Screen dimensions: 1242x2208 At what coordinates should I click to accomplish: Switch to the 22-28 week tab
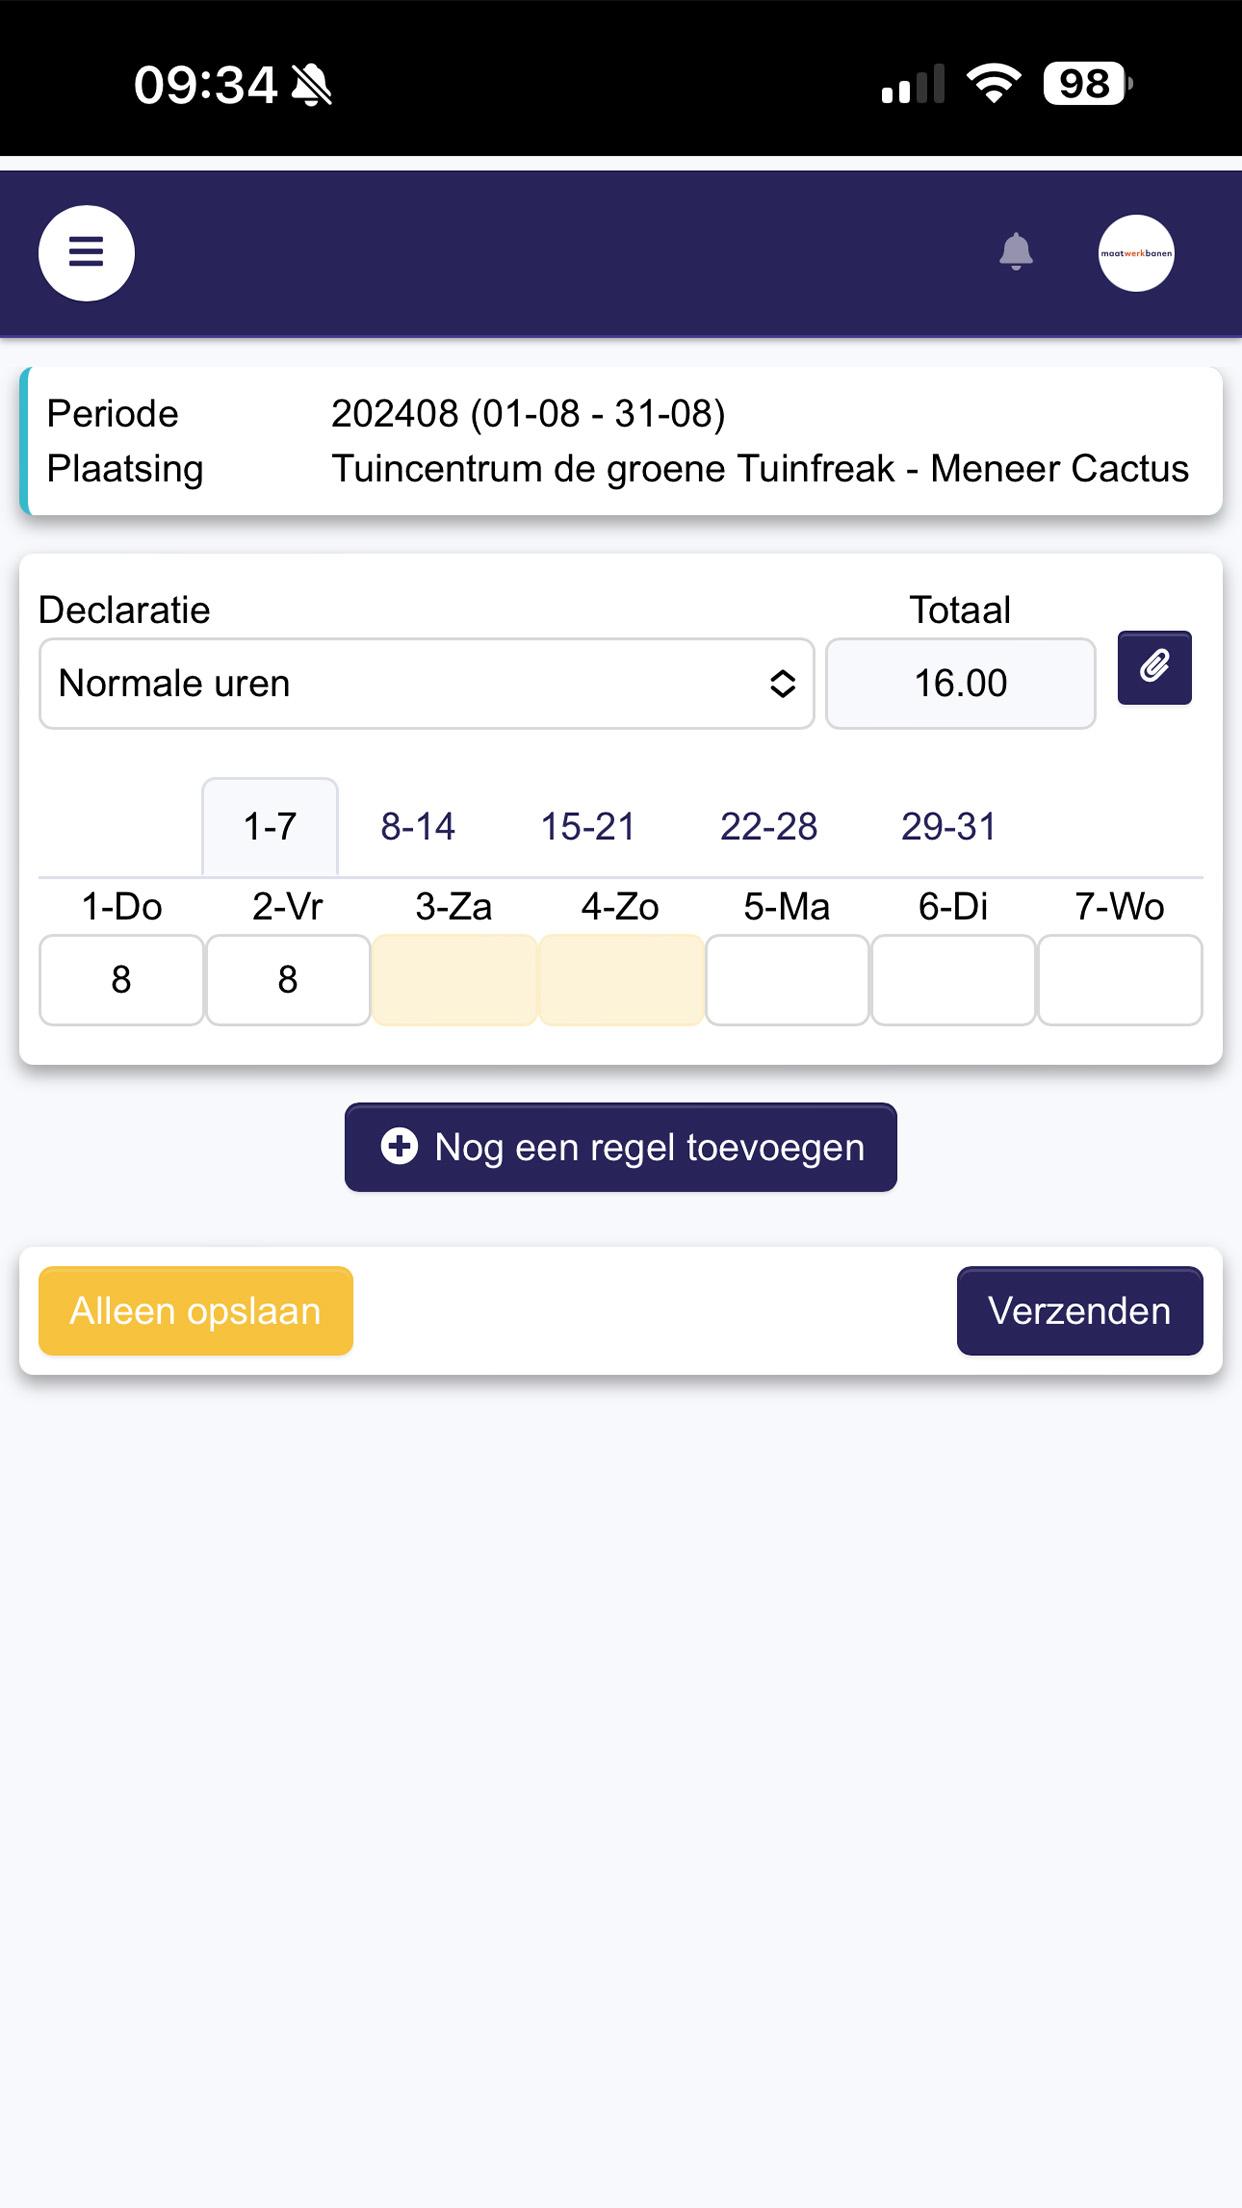tap(769, 827)
